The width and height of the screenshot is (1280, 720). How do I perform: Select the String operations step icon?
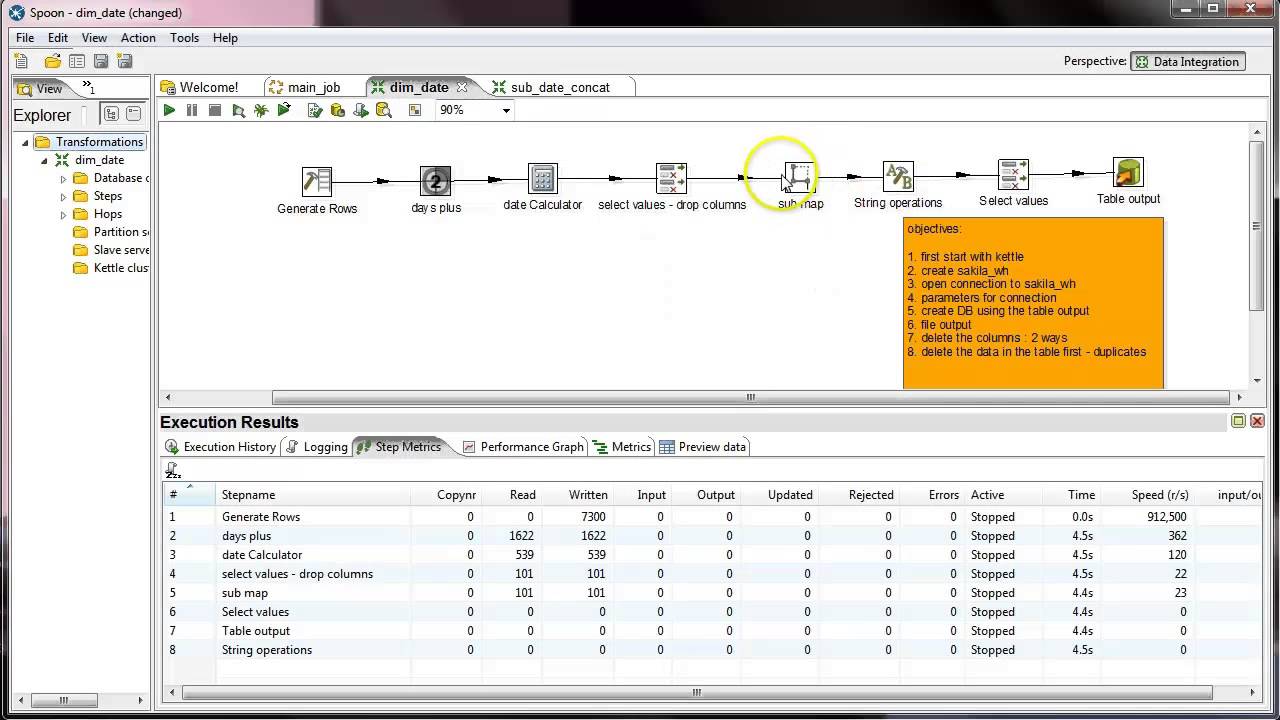[x=898, y=177]
